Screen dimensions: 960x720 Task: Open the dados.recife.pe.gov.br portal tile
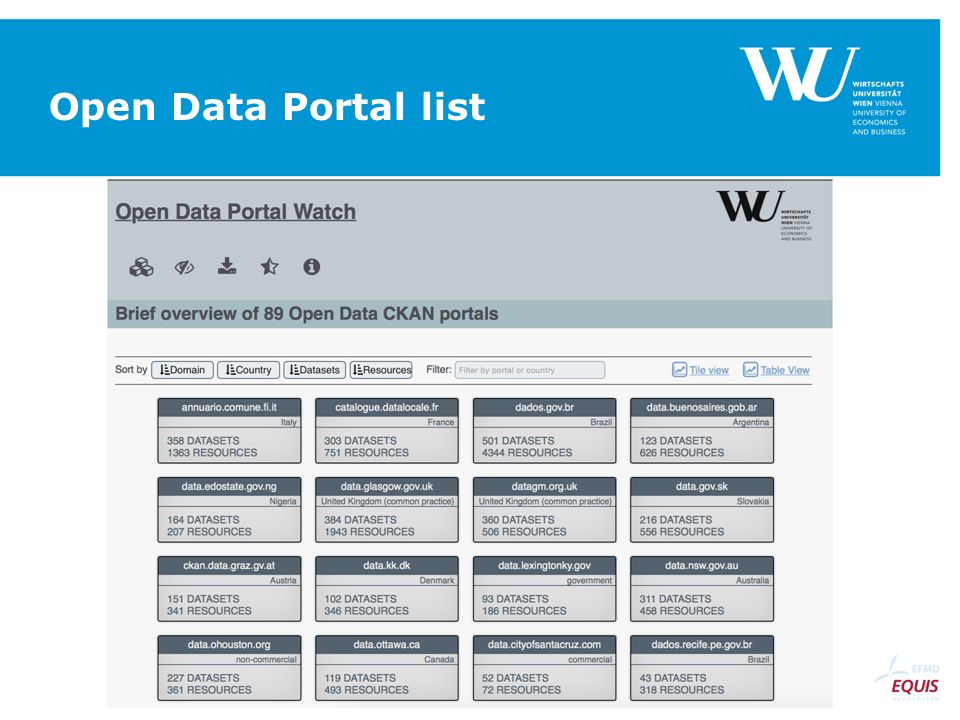coord(702,667)
